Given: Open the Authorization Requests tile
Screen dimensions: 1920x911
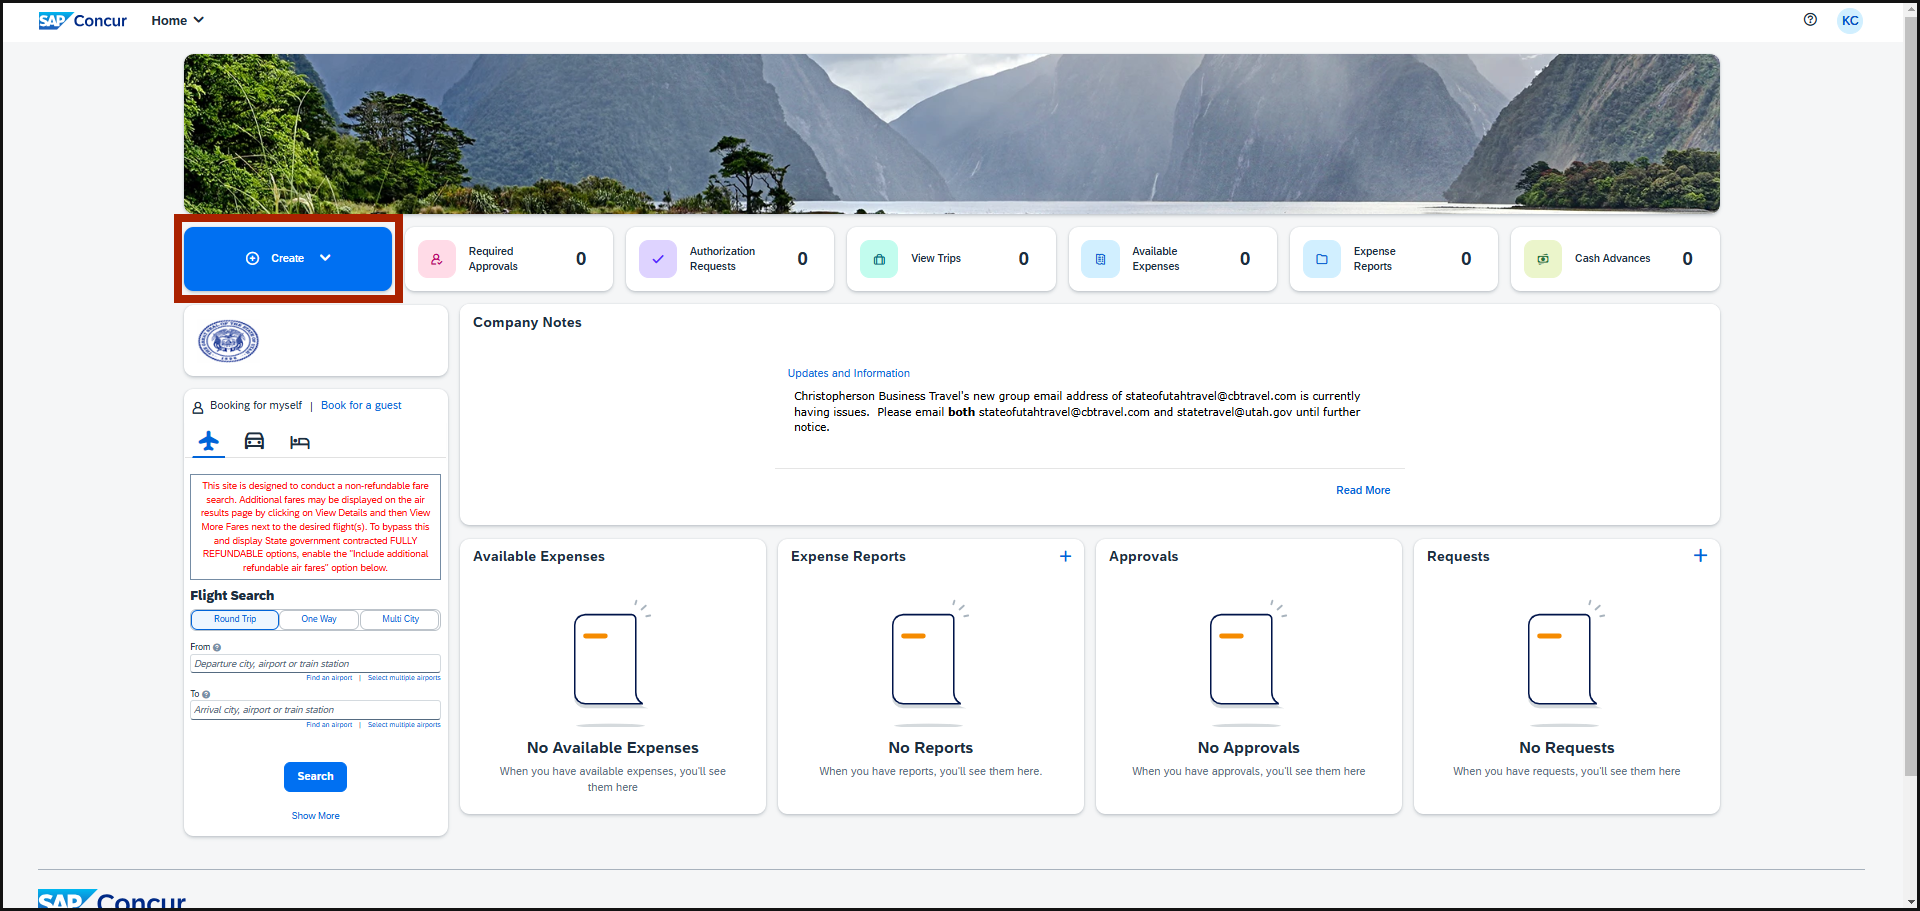Looking at the screenshot, I should (x=730, y=259).
